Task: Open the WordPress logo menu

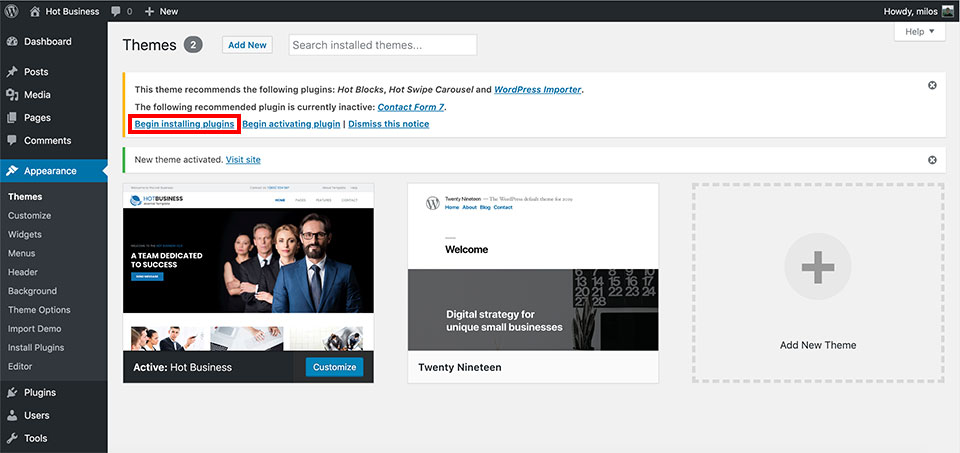Action: point(11,11)
